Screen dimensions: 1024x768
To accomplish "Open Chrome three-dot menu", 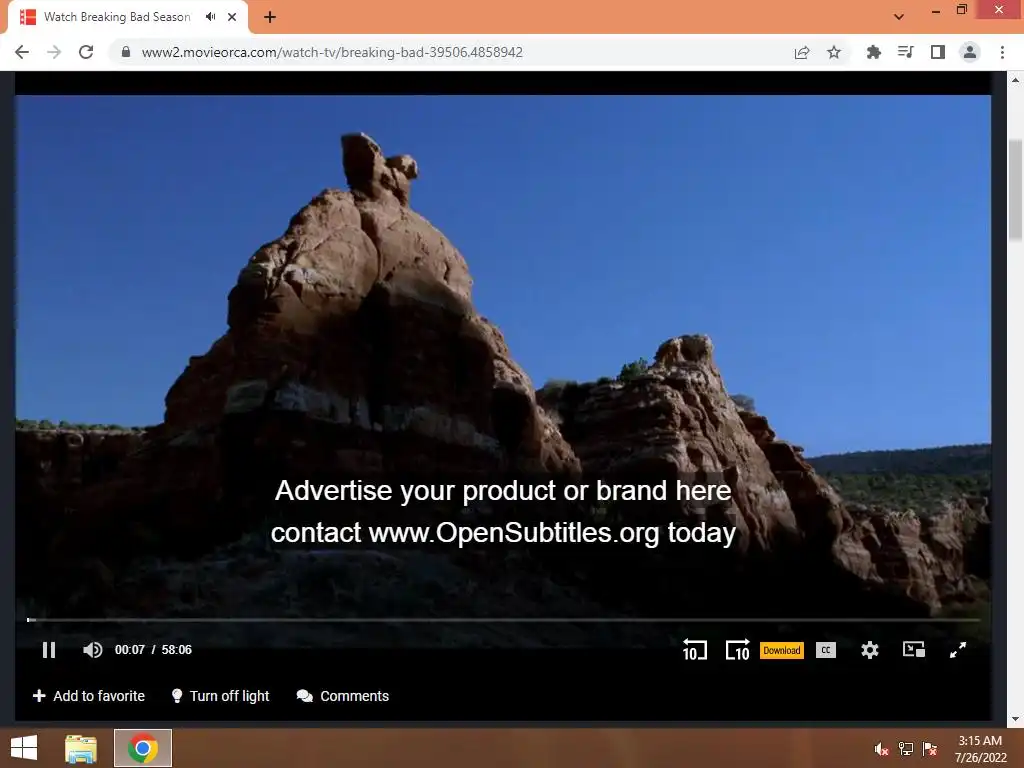I will (x=1002, y=52).
